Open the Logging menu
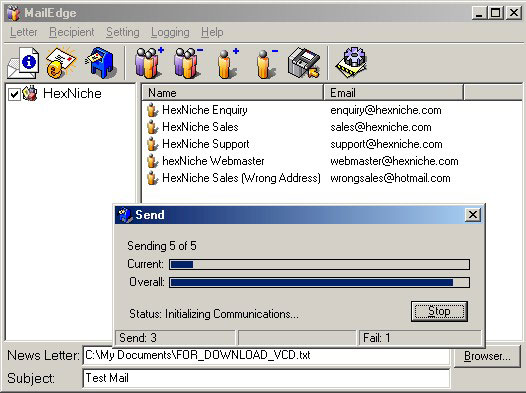 [170, 32]
